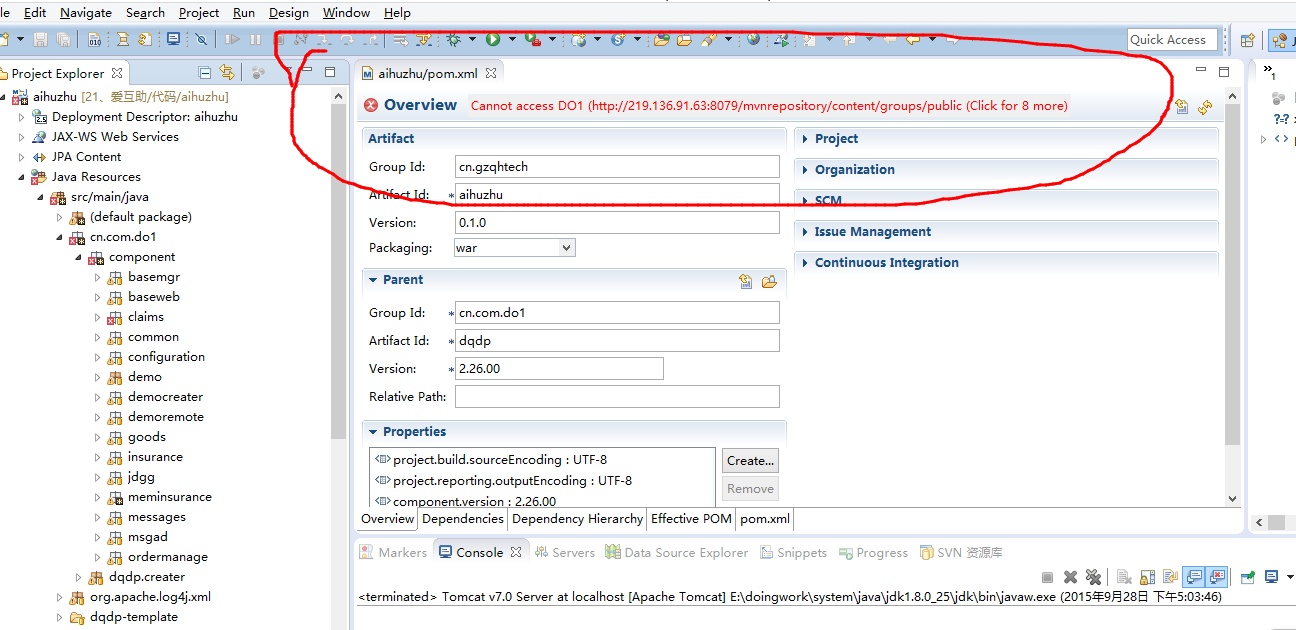Click the Debug bug icon
The image size is (1296, 630).
[454, 40]
